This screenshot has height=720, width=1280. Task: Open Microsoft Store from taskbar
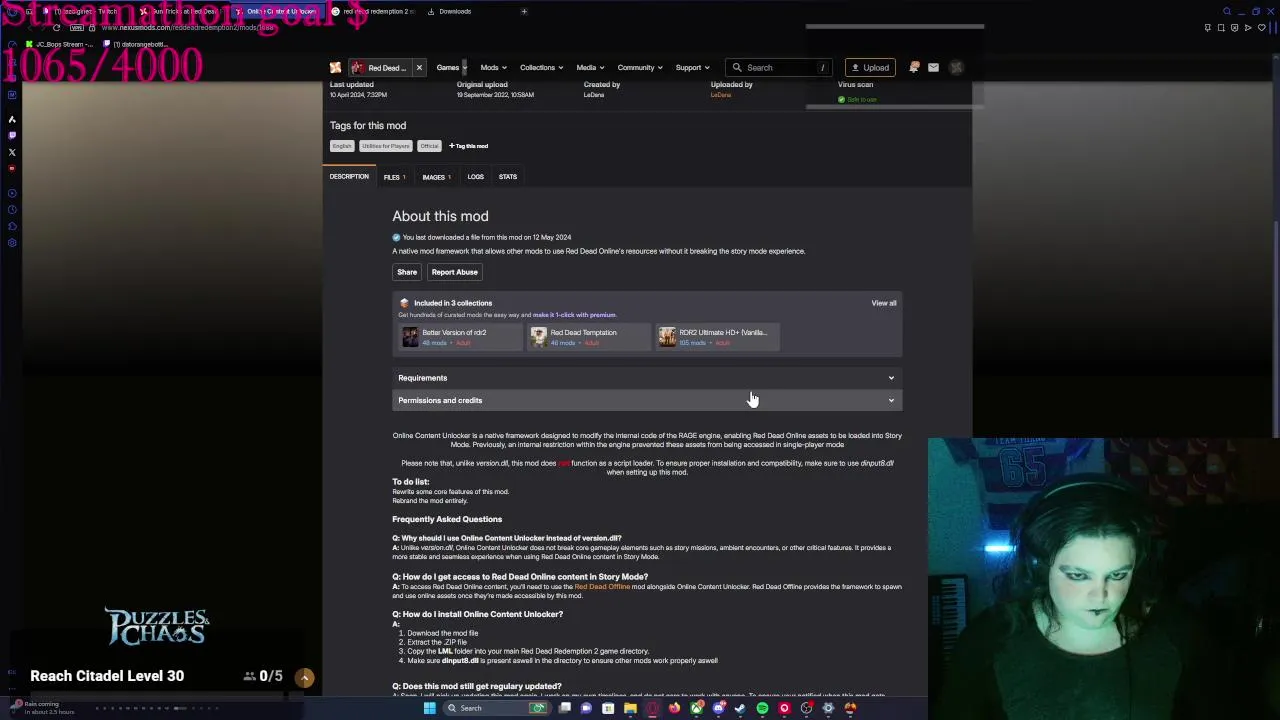coord(608,708)
